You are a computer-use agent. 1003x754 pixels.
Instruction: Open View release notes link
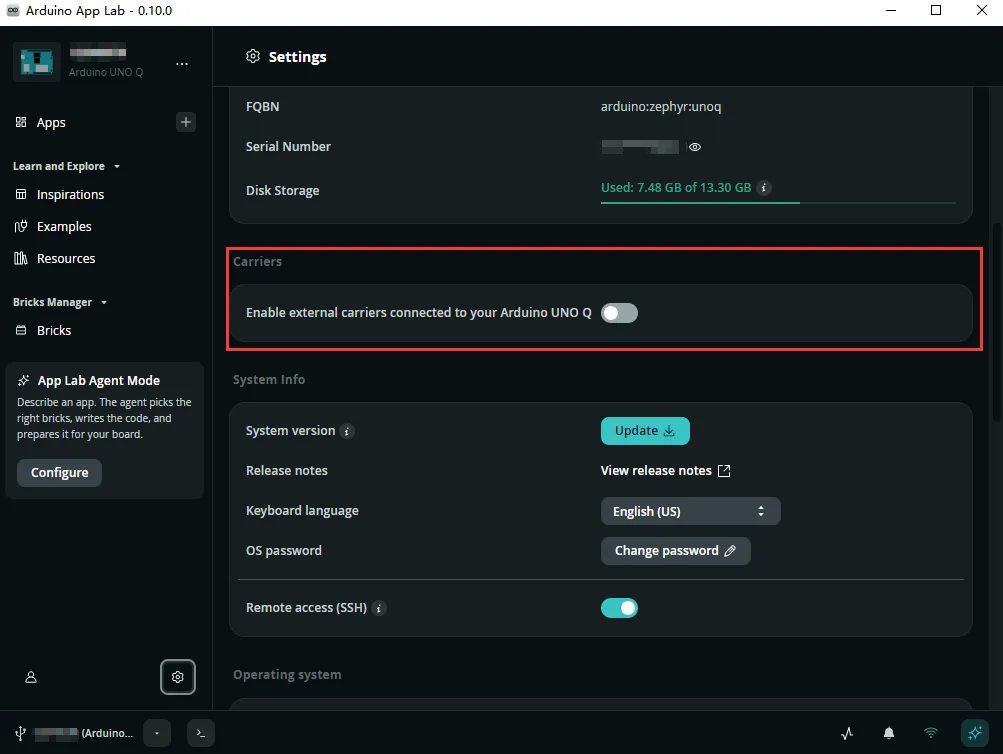pos(665,471)
